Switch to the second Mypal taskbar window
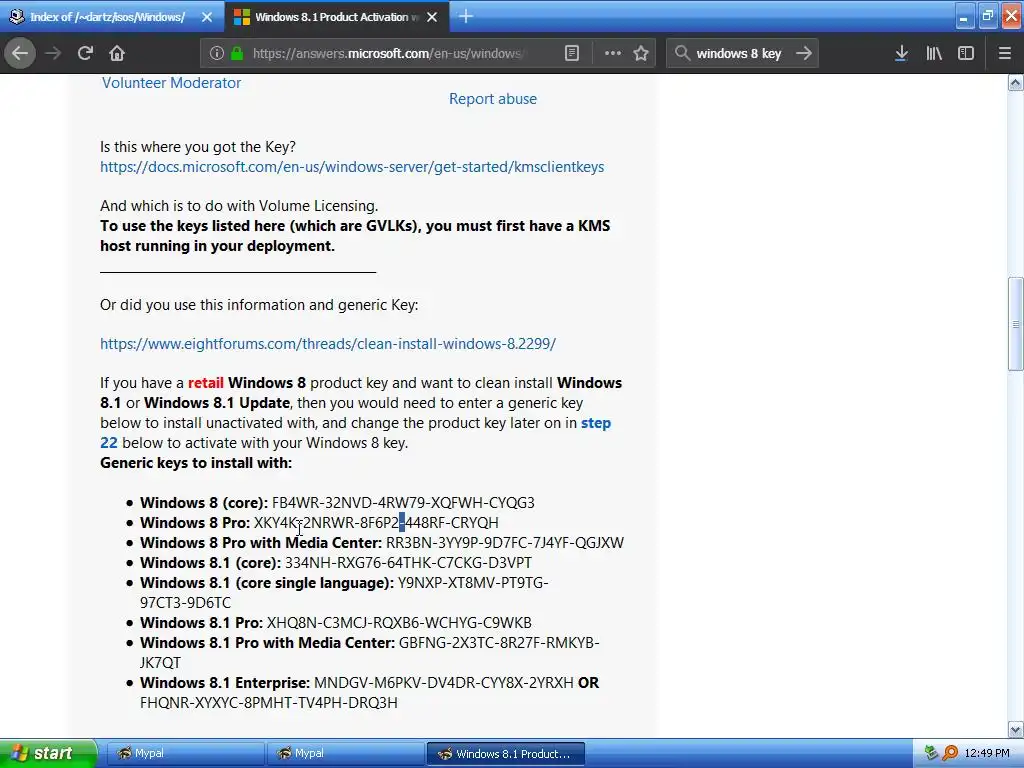 (345, 754)
